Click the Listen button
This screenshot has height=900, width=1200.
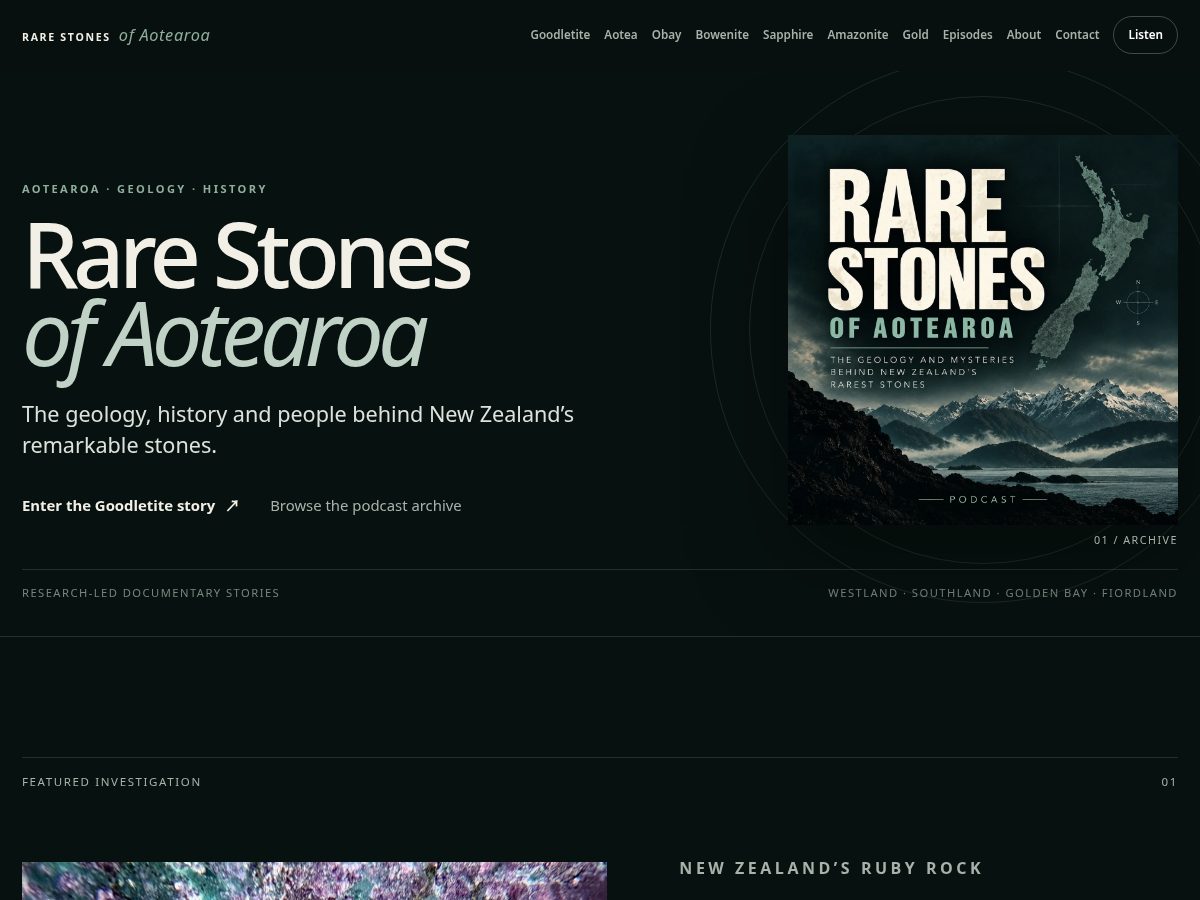1145,35
